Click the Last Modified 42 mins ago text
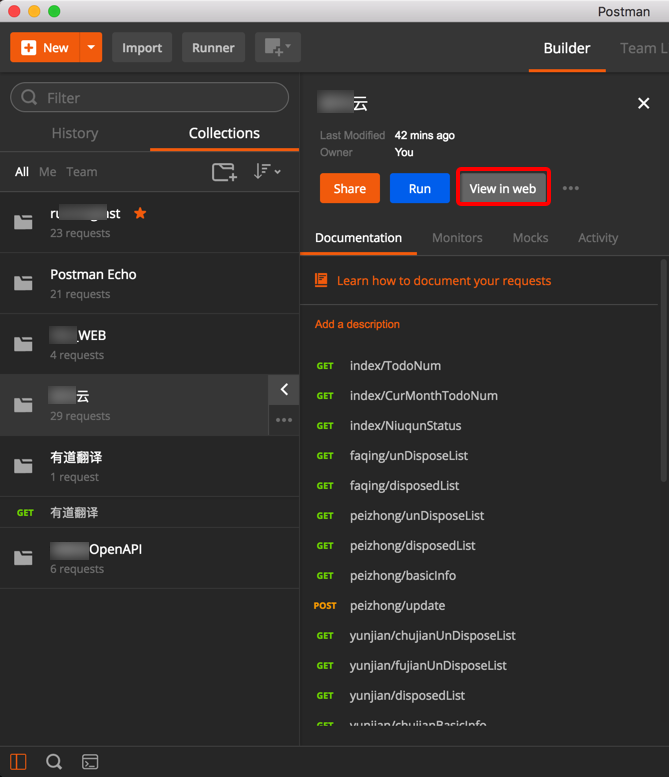The height and width of the screenshot is (778, 669). coord(387,135)
